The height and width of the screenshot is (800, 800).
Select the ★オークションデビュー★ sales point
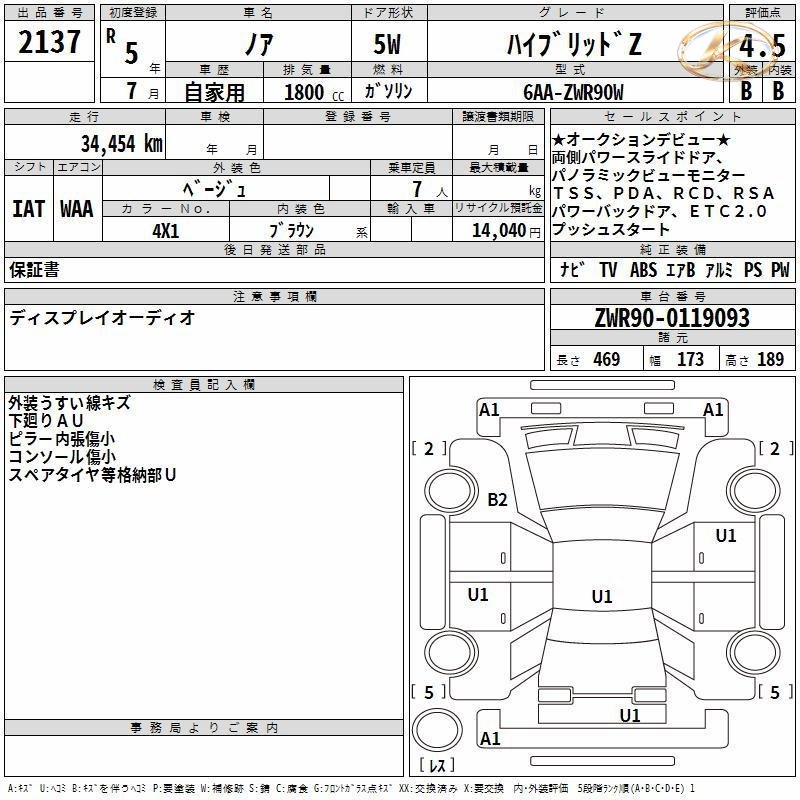coord(641,139)
